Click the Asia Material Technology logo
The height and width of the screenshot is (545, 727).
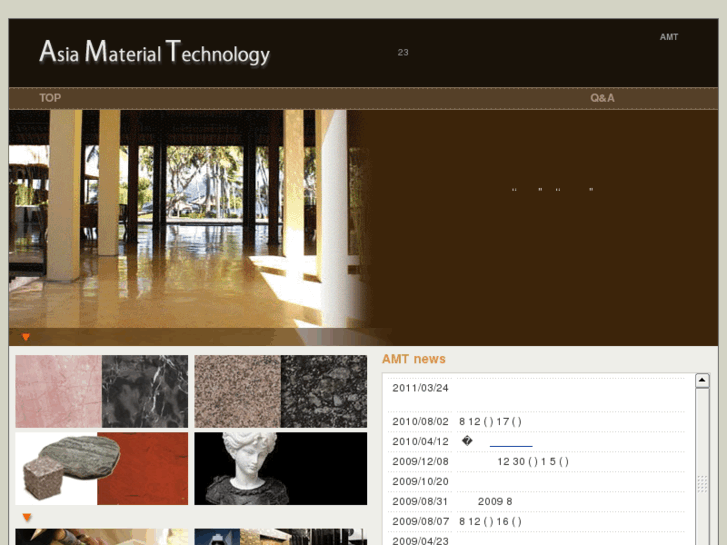(x=154, y=53)
